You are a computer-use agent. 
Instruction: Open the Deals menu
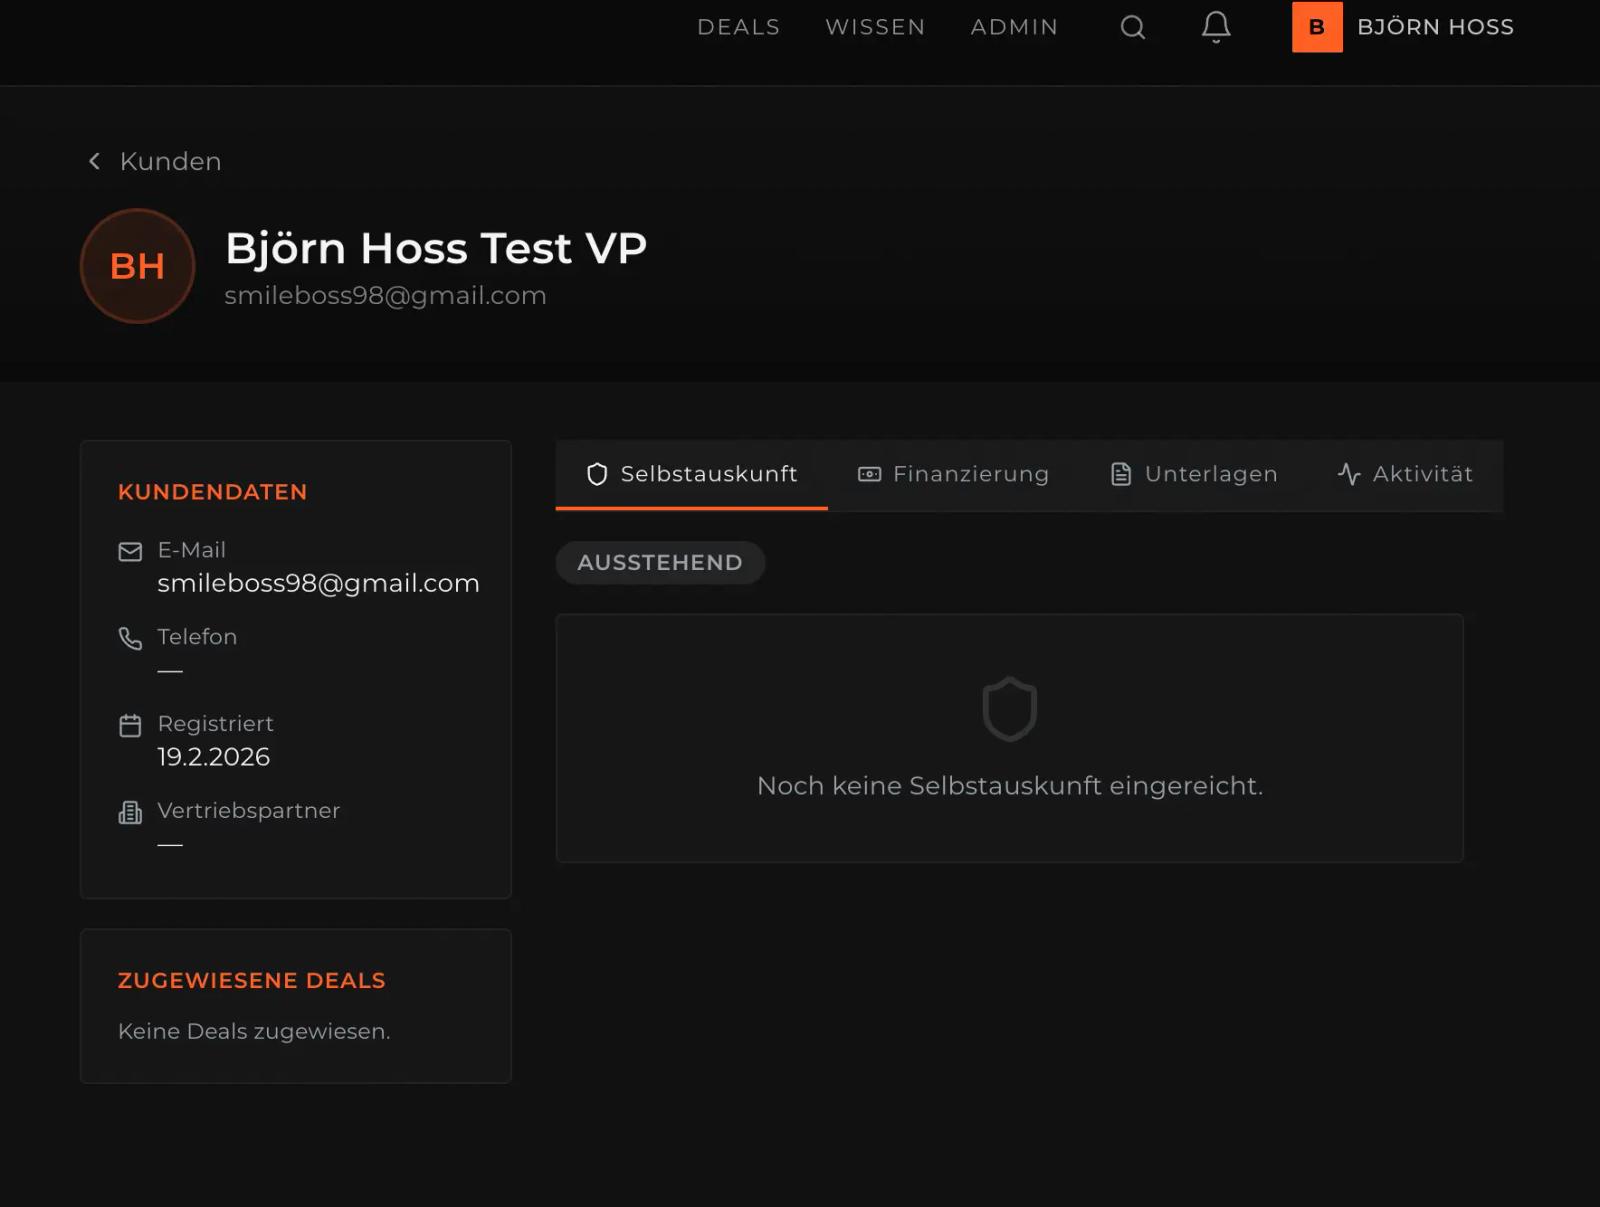[738, 27]
